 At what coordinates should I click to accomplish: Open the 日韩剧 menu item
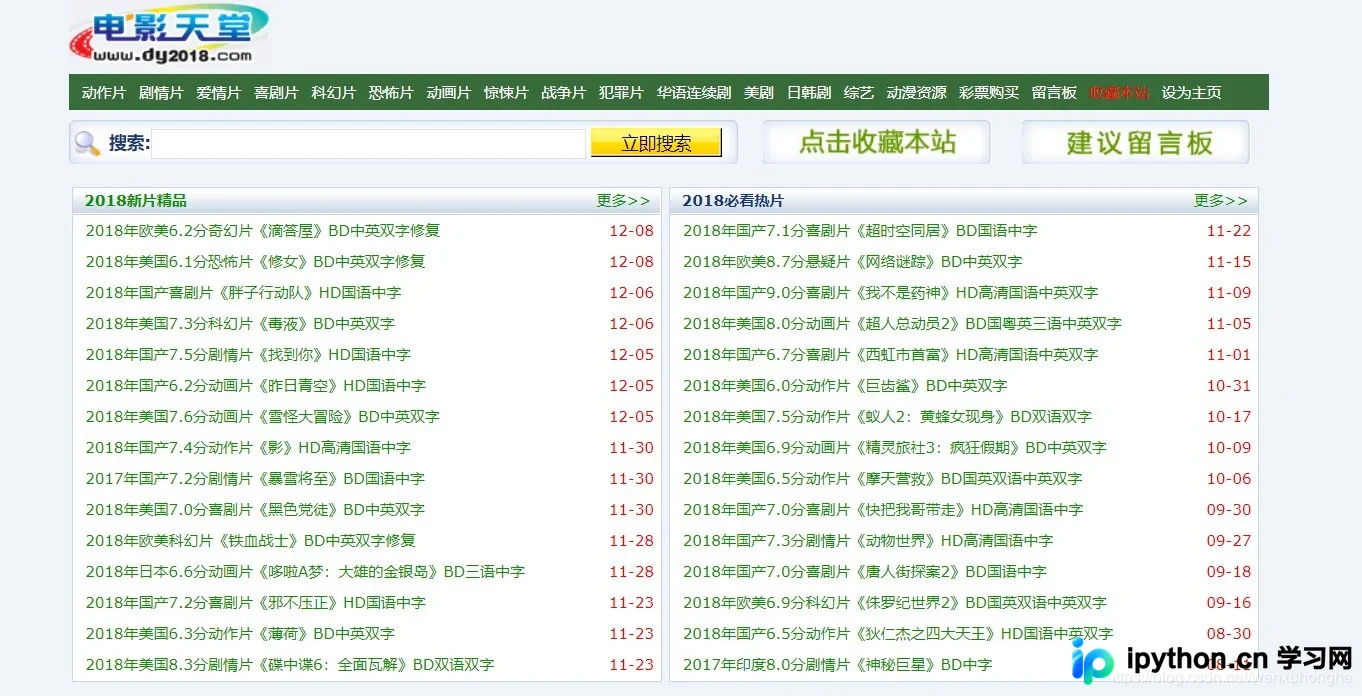[x=809, y=93]
